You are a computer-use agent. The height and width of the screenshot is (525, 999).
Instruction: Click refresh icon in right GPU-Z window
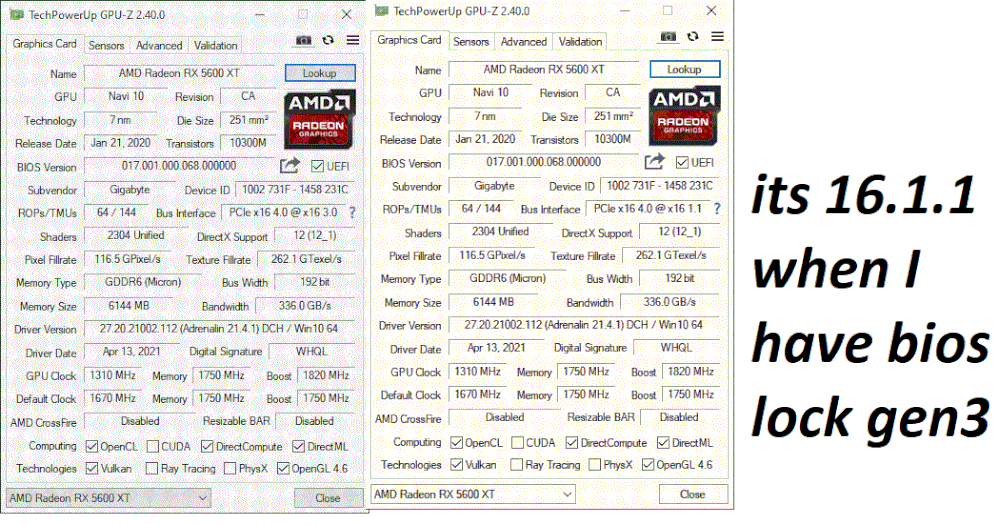click(693, 36)
